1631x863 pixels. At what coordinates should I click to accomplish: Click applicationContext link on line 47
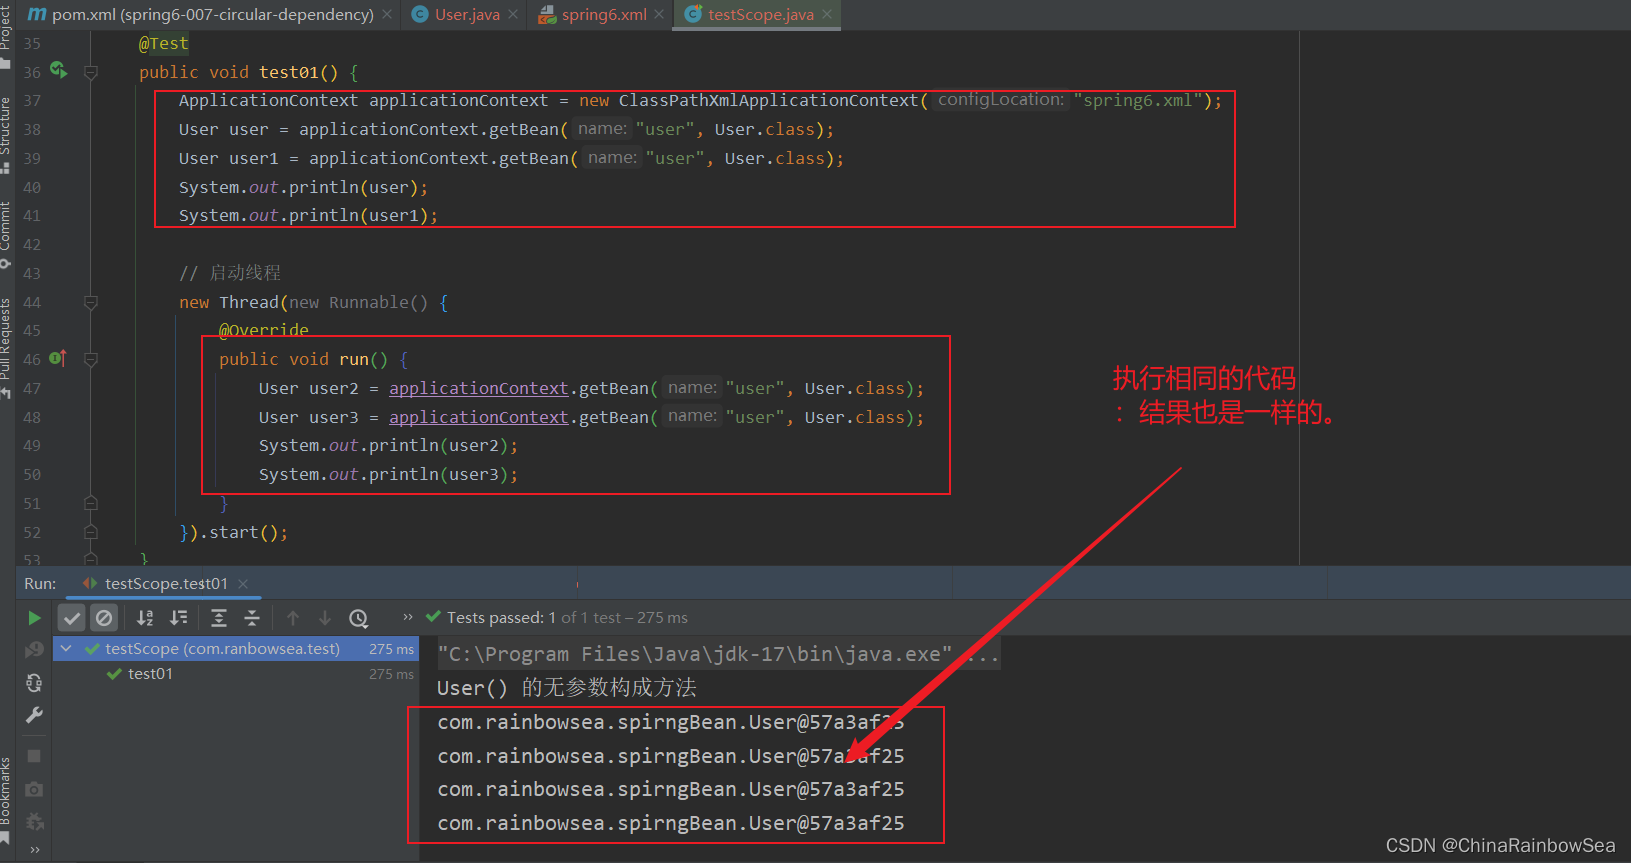(x=478, y=388)
